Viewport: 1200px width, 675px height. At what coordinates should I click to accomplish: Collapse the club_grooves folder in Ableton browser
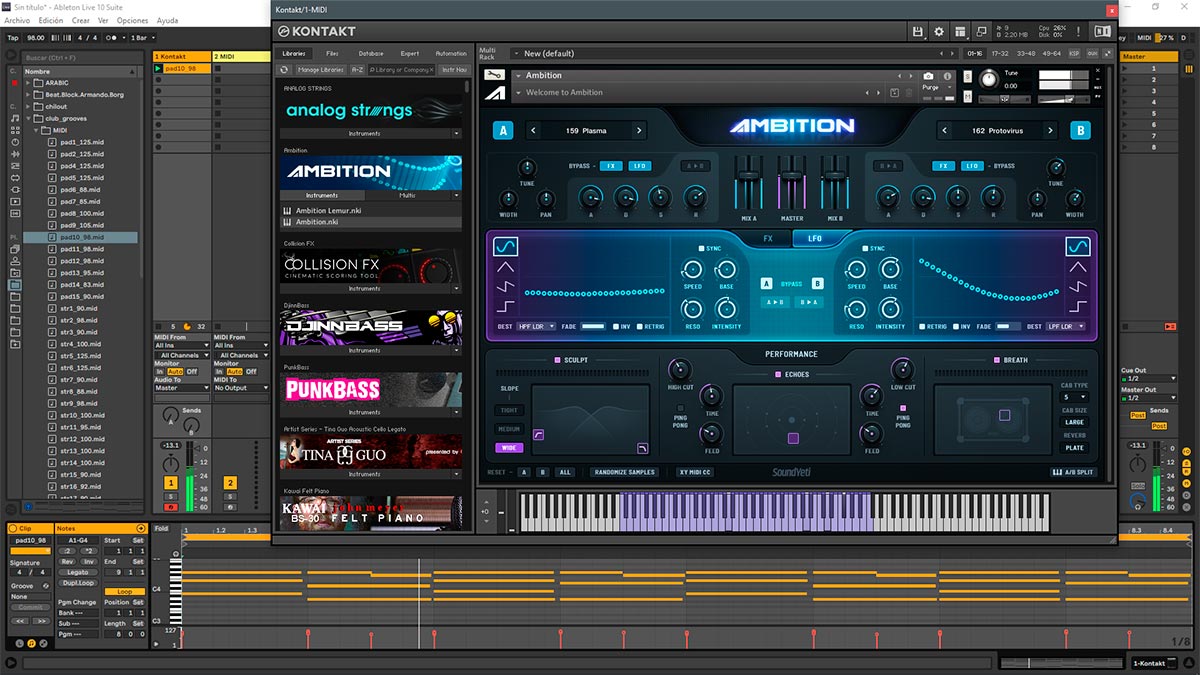point(28,118)
